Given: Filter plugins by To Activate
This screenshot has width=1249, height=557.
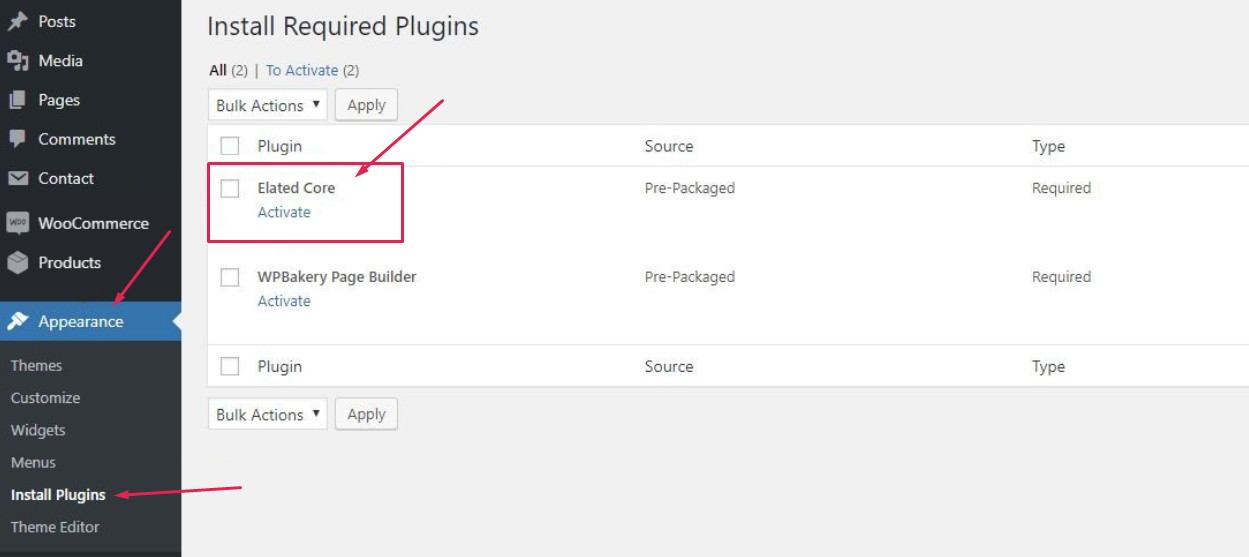Looking at the screenshot, I should coord(302,70).
